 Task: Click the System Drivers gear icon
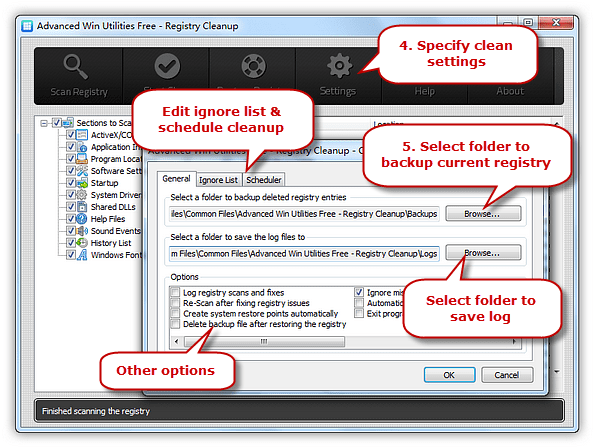[82, 195]
